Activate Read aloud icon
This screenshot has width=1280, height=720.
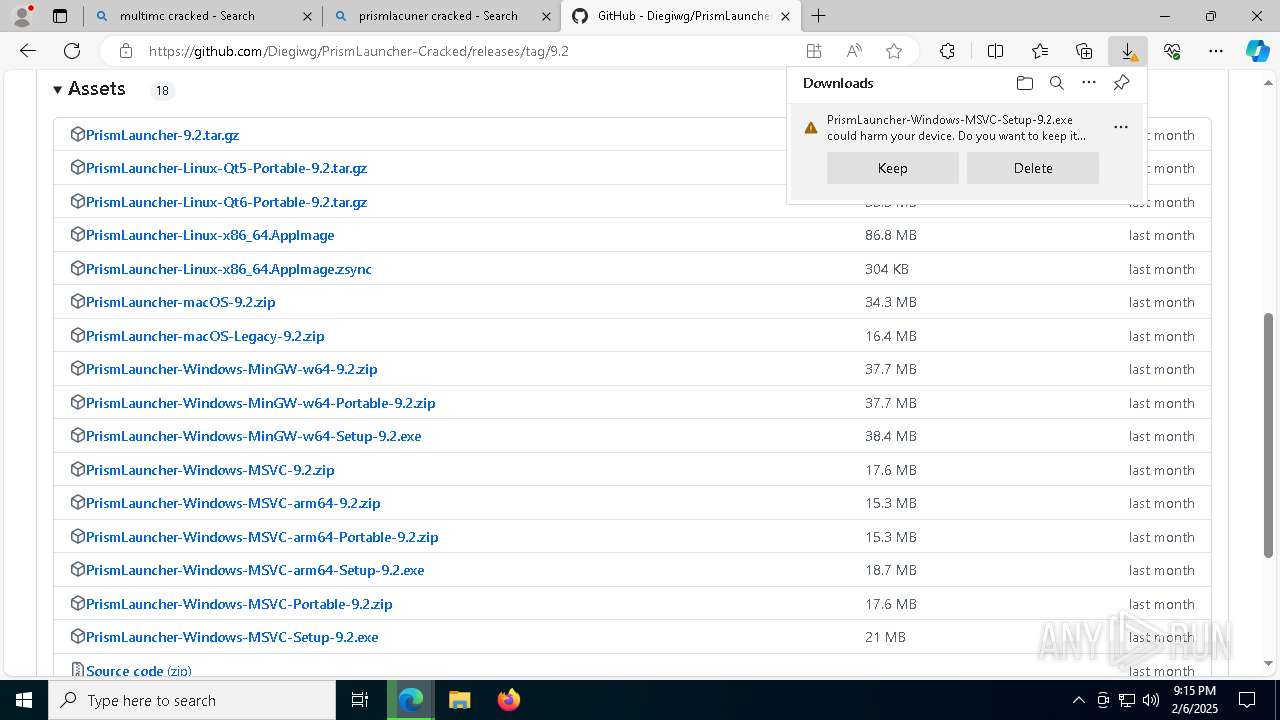pyautogui.click(x=854, y=51)
